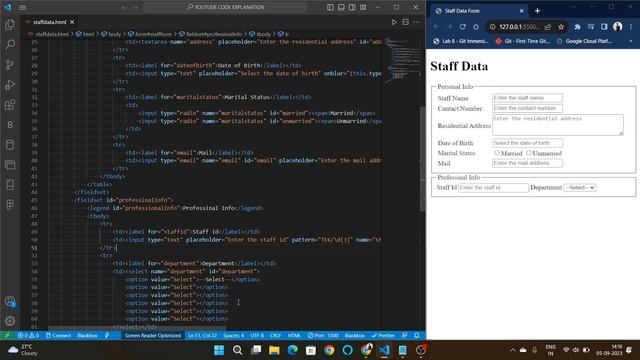Open the Git - First-Time Git bookmark
Screen dimensions: 640x360
pos(522,41)
